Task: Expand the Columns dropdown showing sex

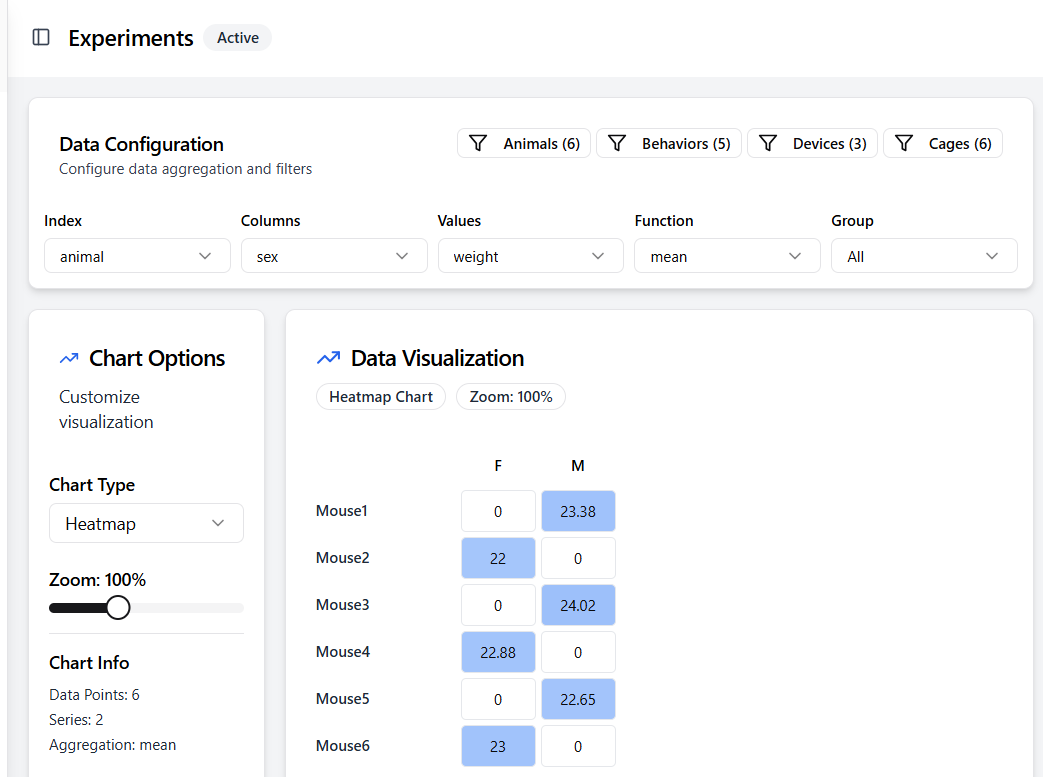Action: 334,256
